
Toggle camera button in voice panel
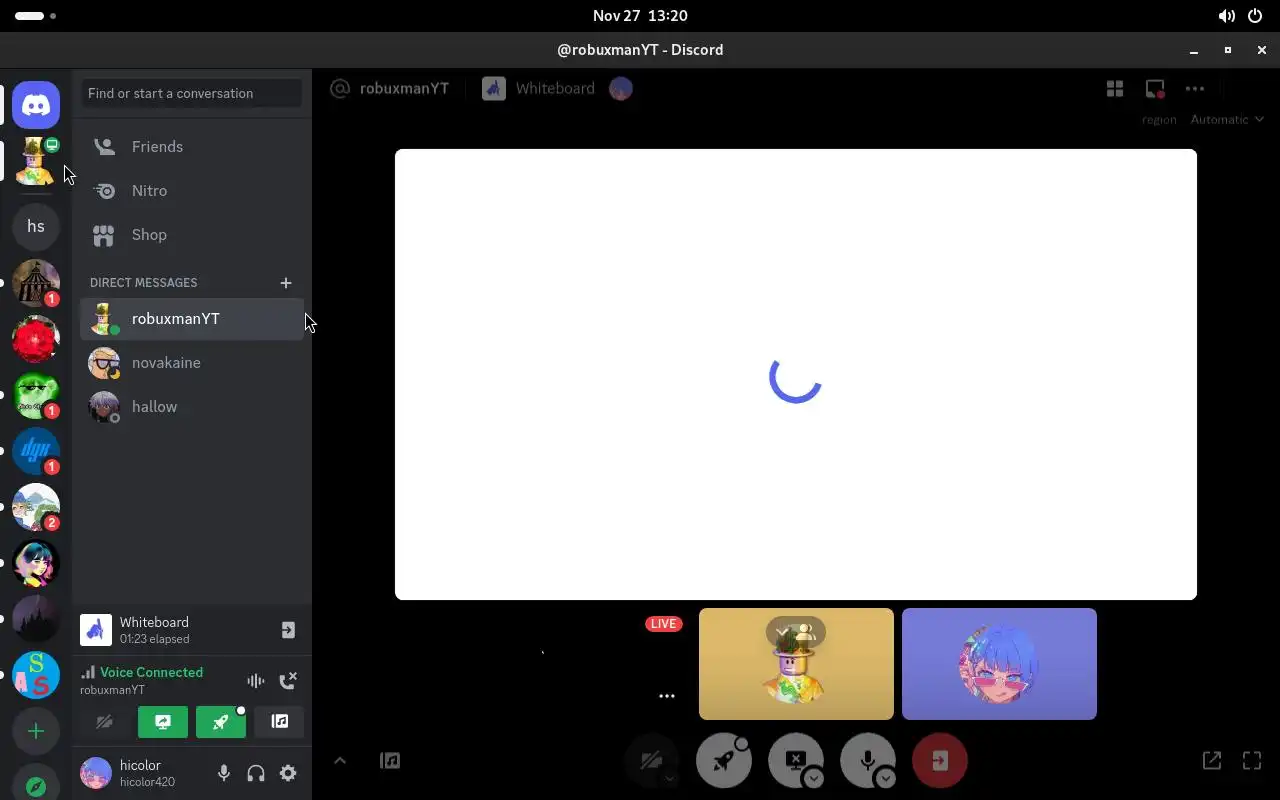[105, 721]
